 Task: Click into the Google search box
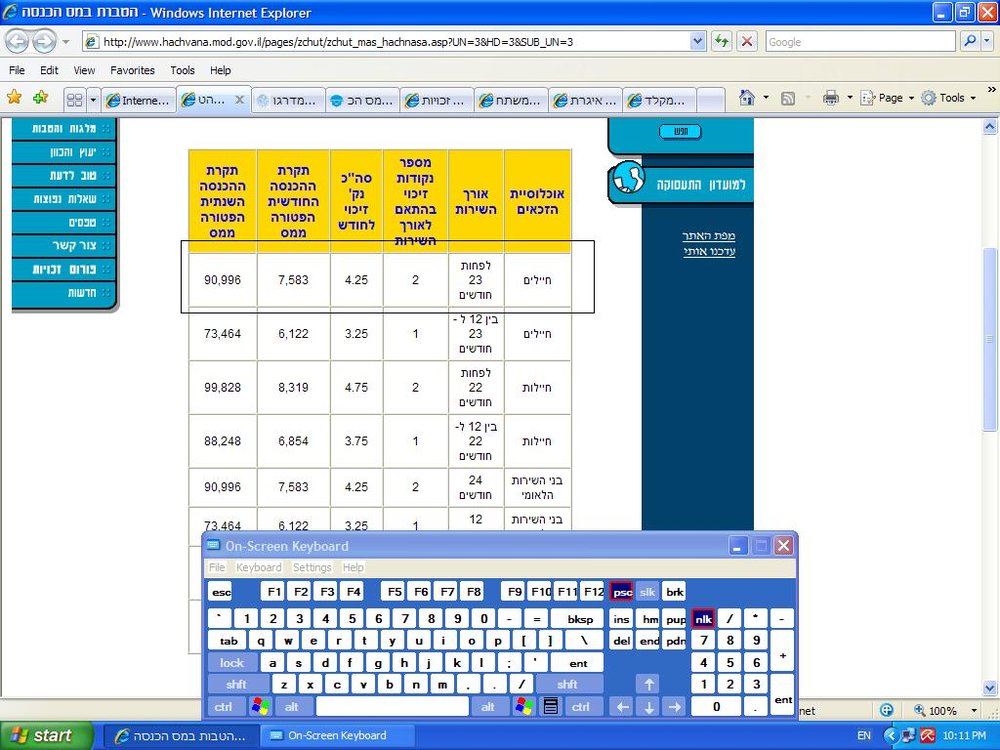[x=860, y=42]
